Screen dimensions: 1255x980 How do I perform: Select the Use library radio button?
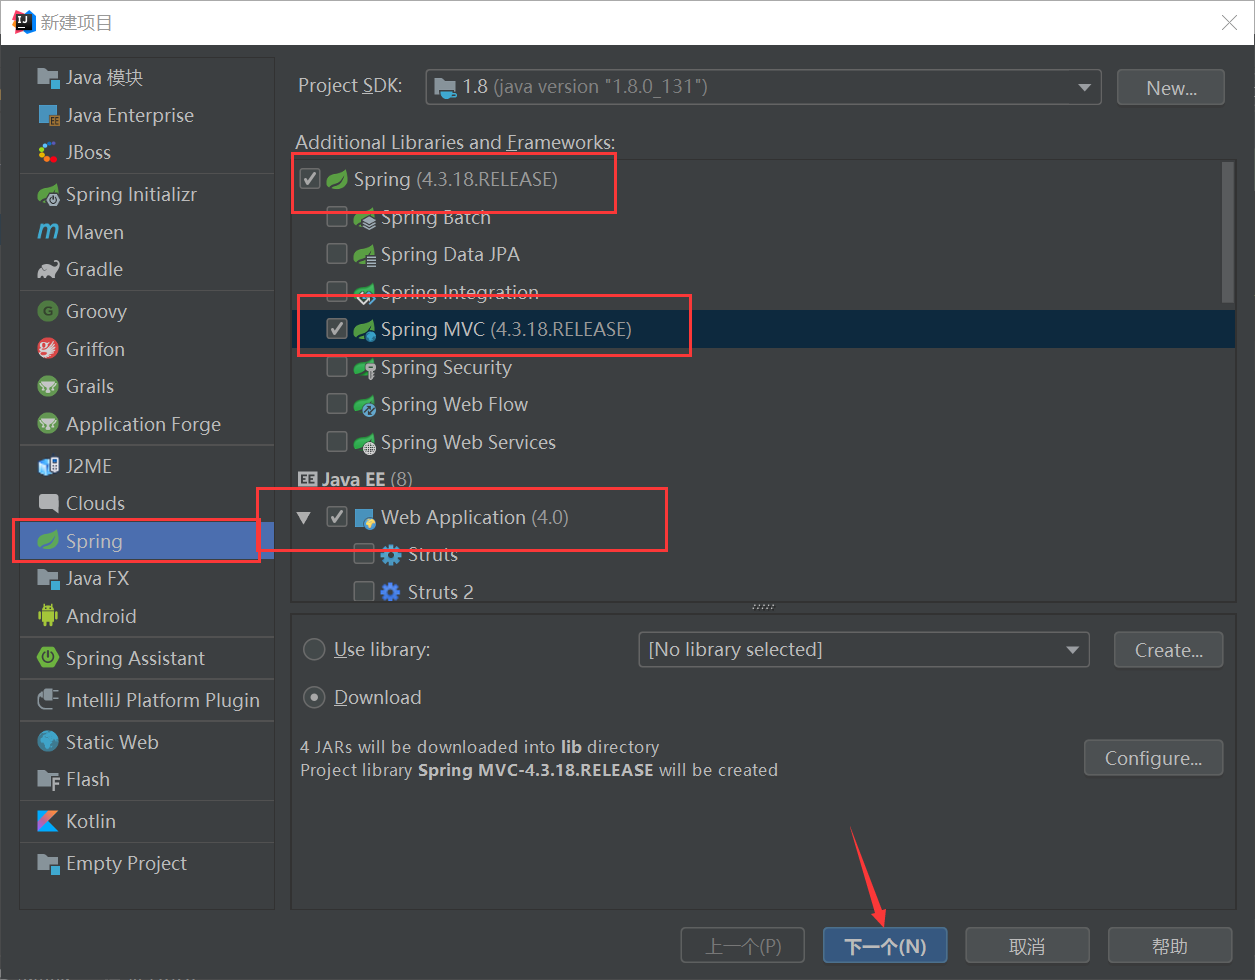[x=314, y=649]
